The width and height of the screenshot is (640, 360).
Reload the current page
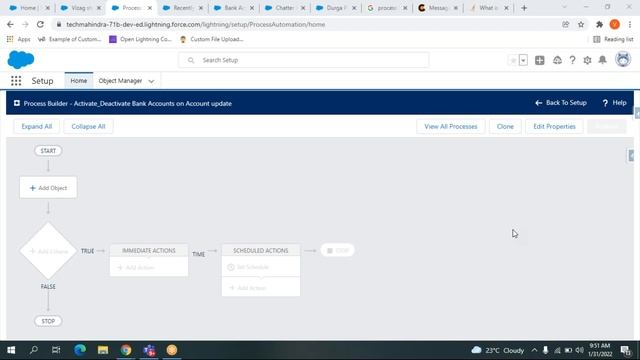click(x=40, y=24)
